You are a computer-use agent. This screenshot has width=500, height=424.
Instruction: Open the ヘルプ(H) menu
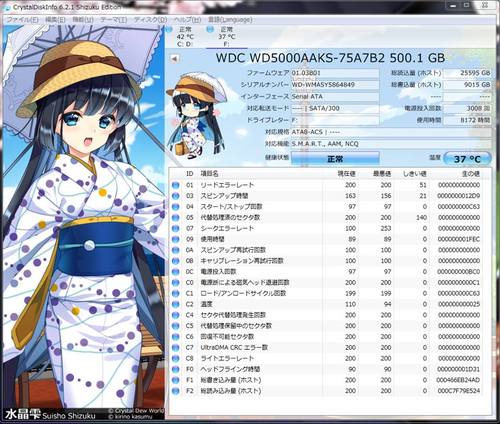pyautogui.click(x=188, y=20)
